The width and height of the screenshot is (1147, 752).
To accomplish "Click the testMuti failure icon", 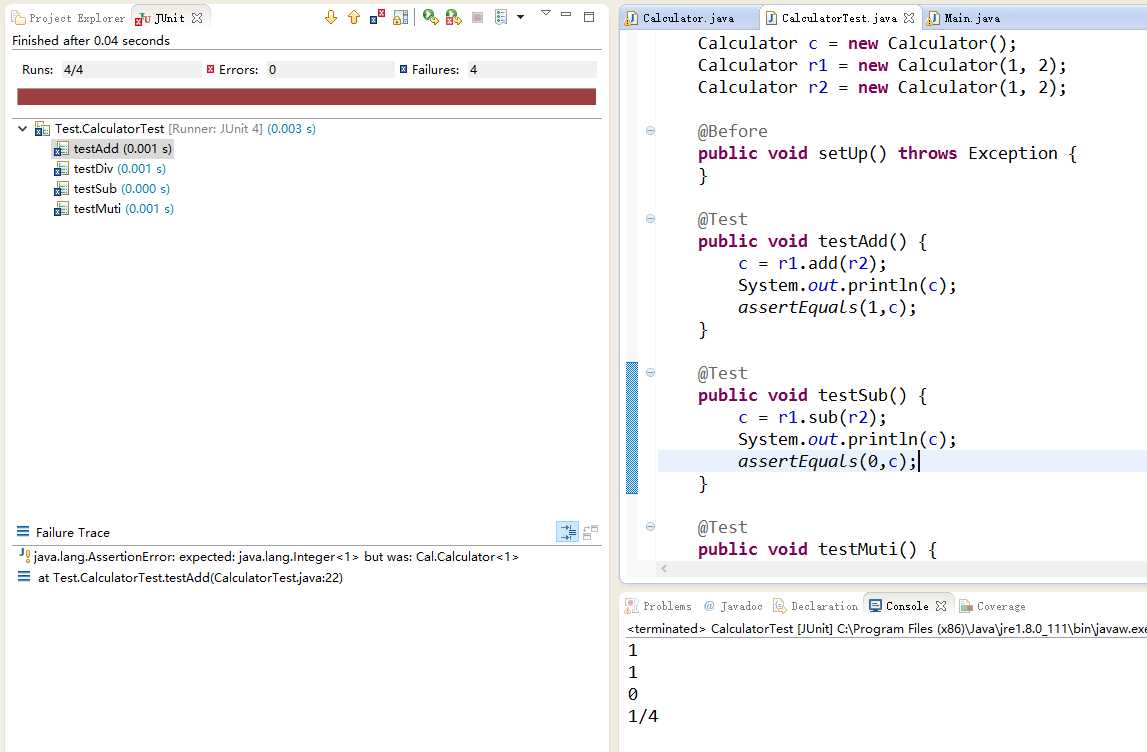I will [x=61, y=209].
